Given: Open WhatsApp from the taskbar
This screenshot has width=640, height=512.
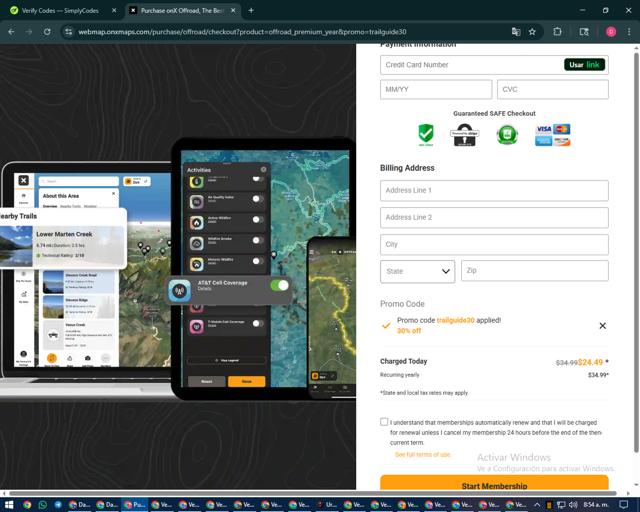Looking at the screenshot, I should coord(42,505).
